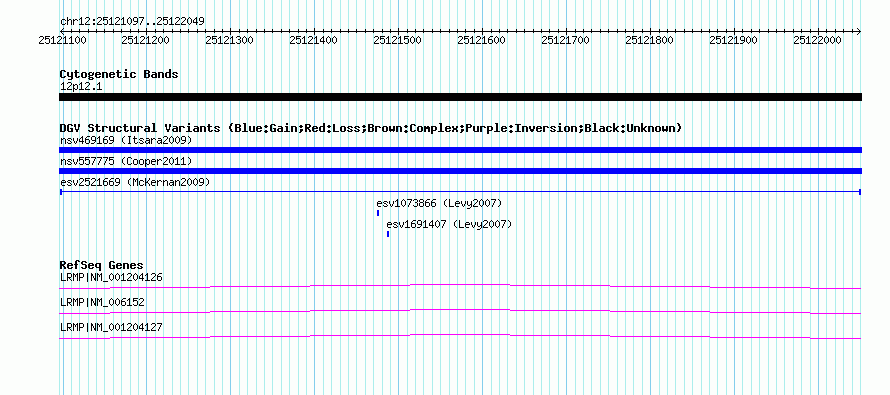Select the magenta LRMP|NM_006152 transcript line

(x=460, y=311)
